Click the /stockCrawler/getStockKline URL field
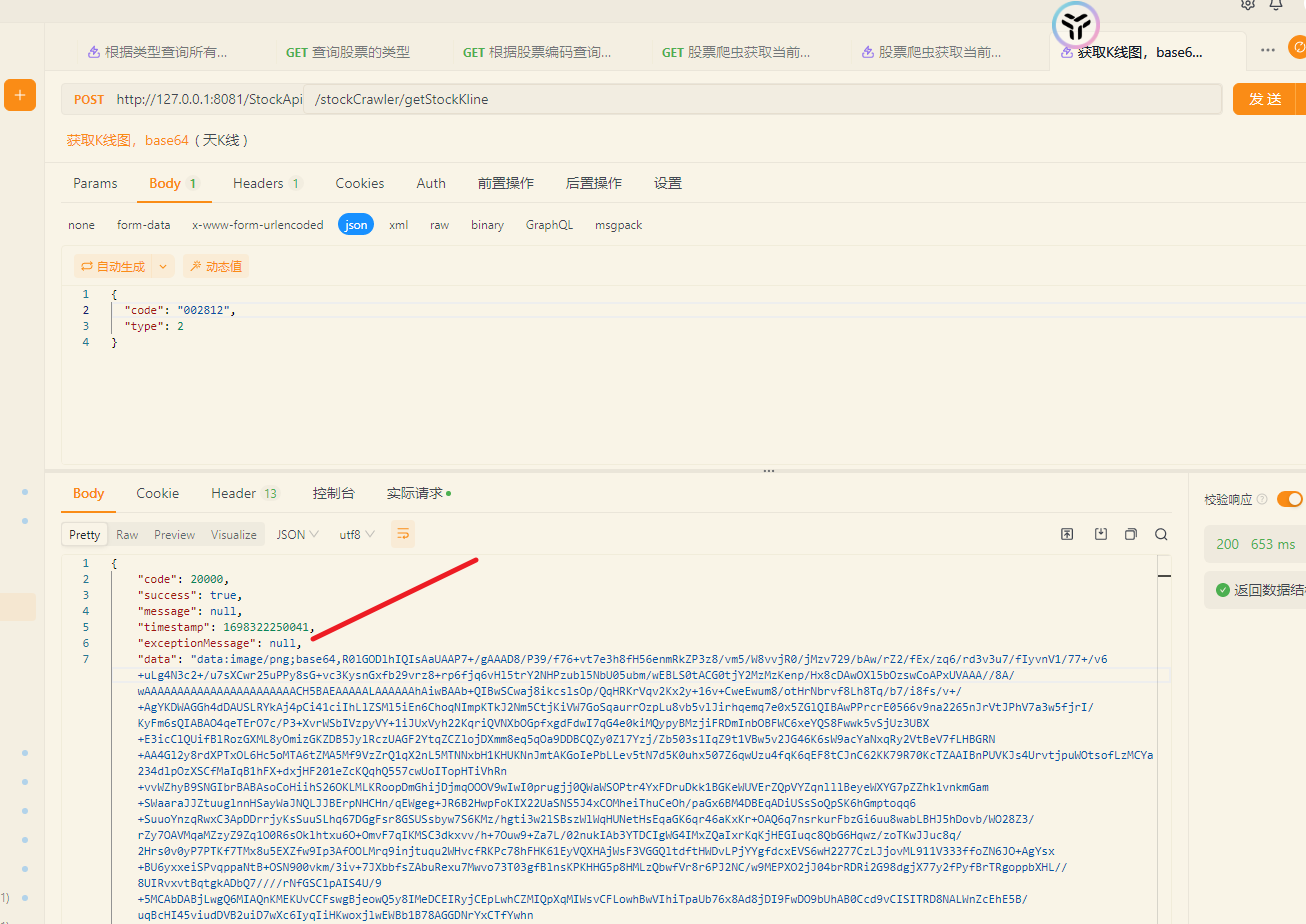The height and width of the screenshot is (924, 1306). [762, 99]
